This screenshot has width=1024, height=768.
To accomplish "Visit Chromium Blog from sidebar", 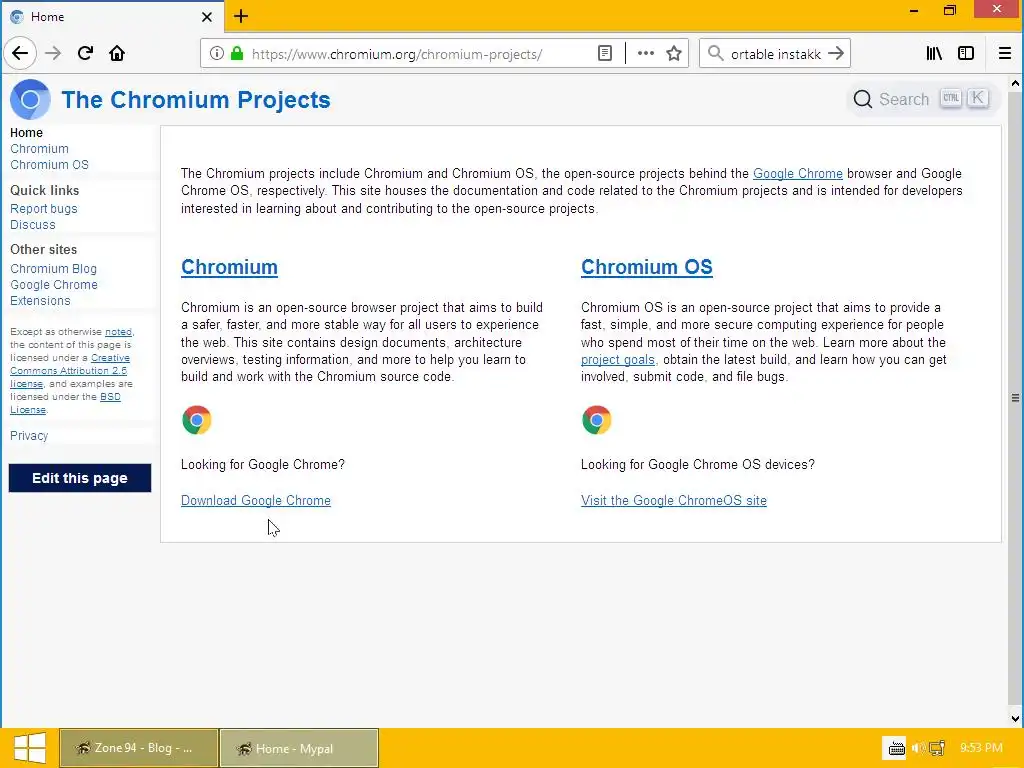I will click(x=54, y=269).
